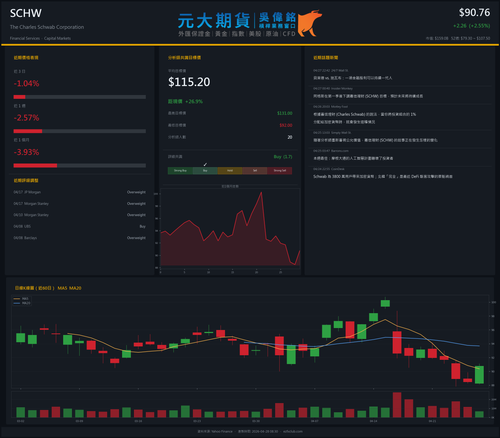Click the $115.20 average target price
This screenshot has height=438, width=500.
click(x=189, y=82)
